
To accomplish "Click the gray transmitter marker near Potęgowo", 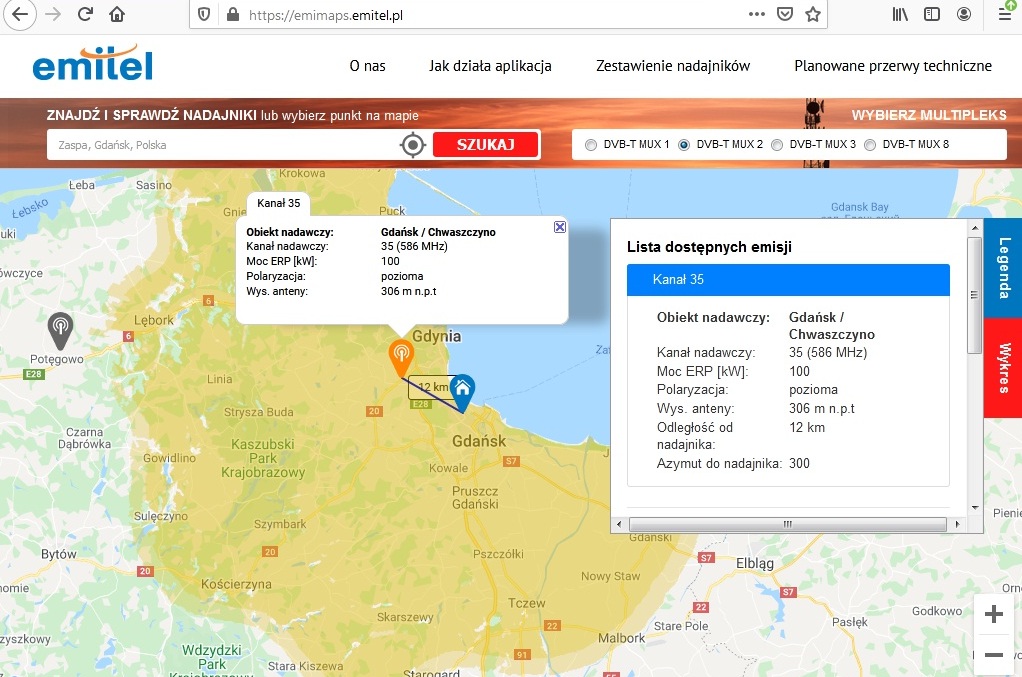I will [60, 326].
